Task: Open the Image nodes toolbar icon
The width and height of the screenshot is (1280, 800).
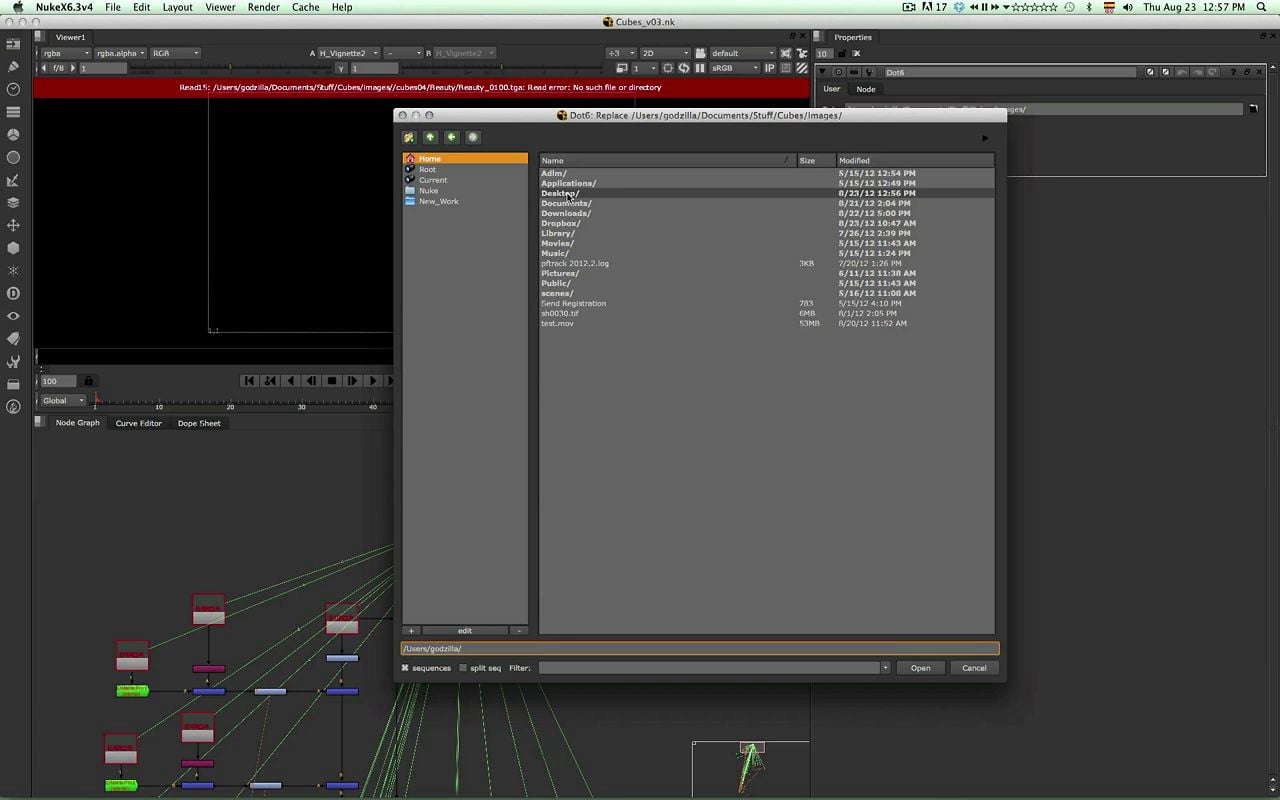Action: click(x=13, y=44)
